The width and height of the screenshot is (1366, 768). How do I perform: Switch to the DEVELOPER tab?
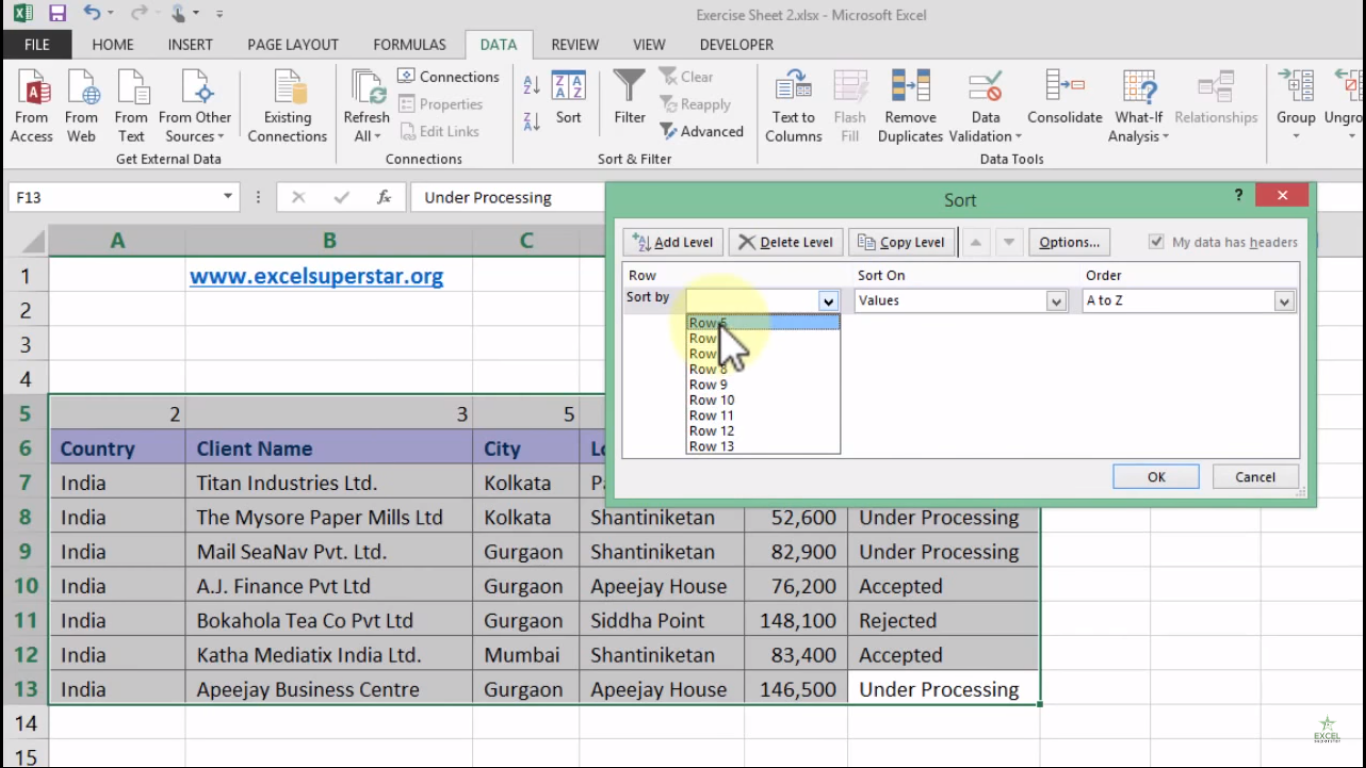pos(737,44)
